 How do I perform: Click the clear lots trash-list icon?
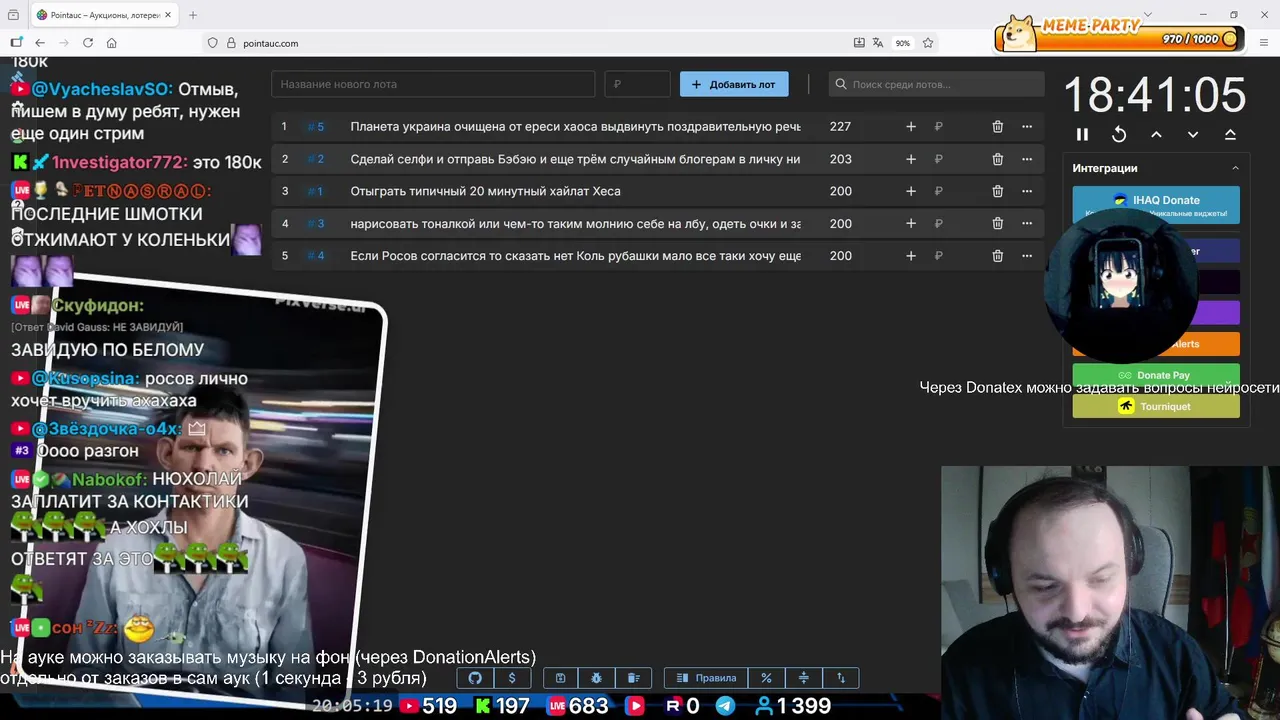(x=633, y=678)
